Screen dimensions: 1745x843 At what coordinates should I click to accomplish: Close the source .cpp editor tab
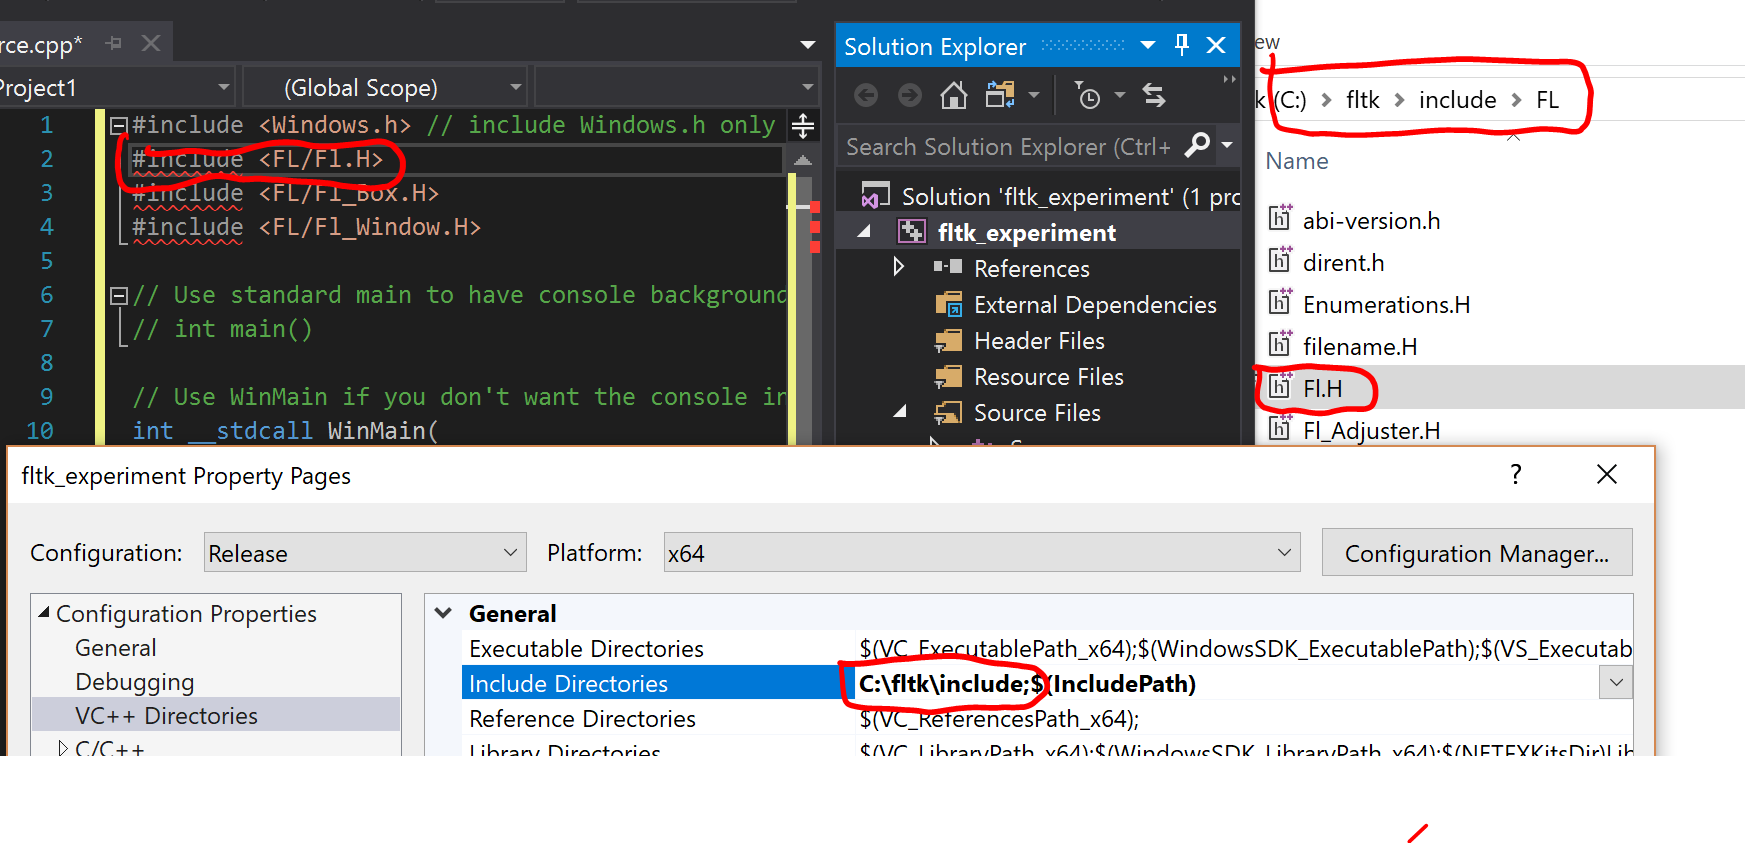pyautogui.click(x=151, y=43)
